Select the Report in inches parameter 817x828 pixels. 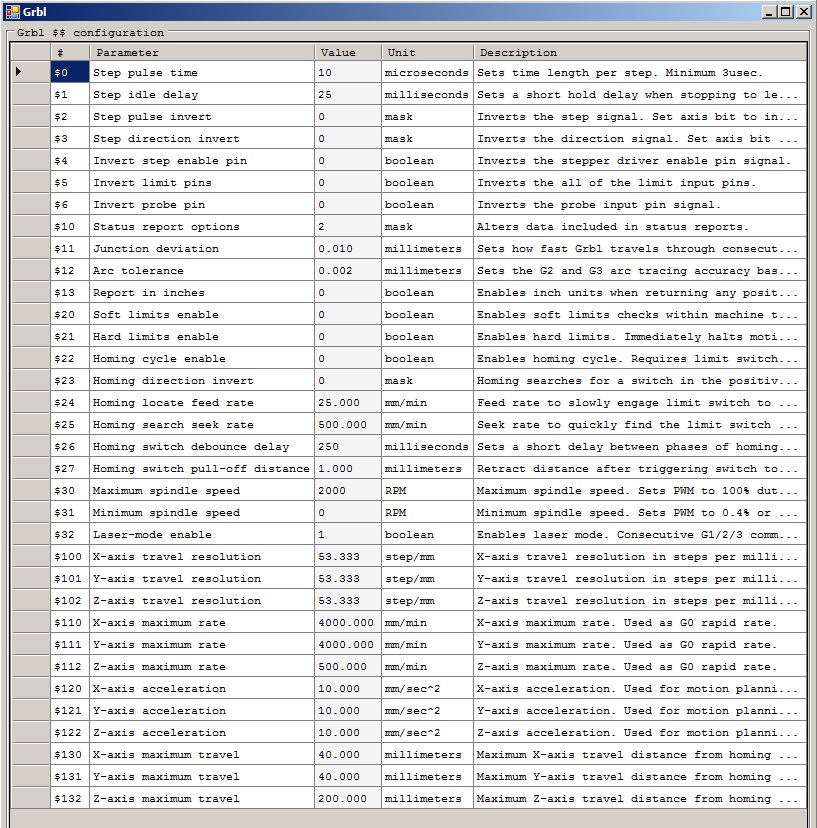click(202, 293)
